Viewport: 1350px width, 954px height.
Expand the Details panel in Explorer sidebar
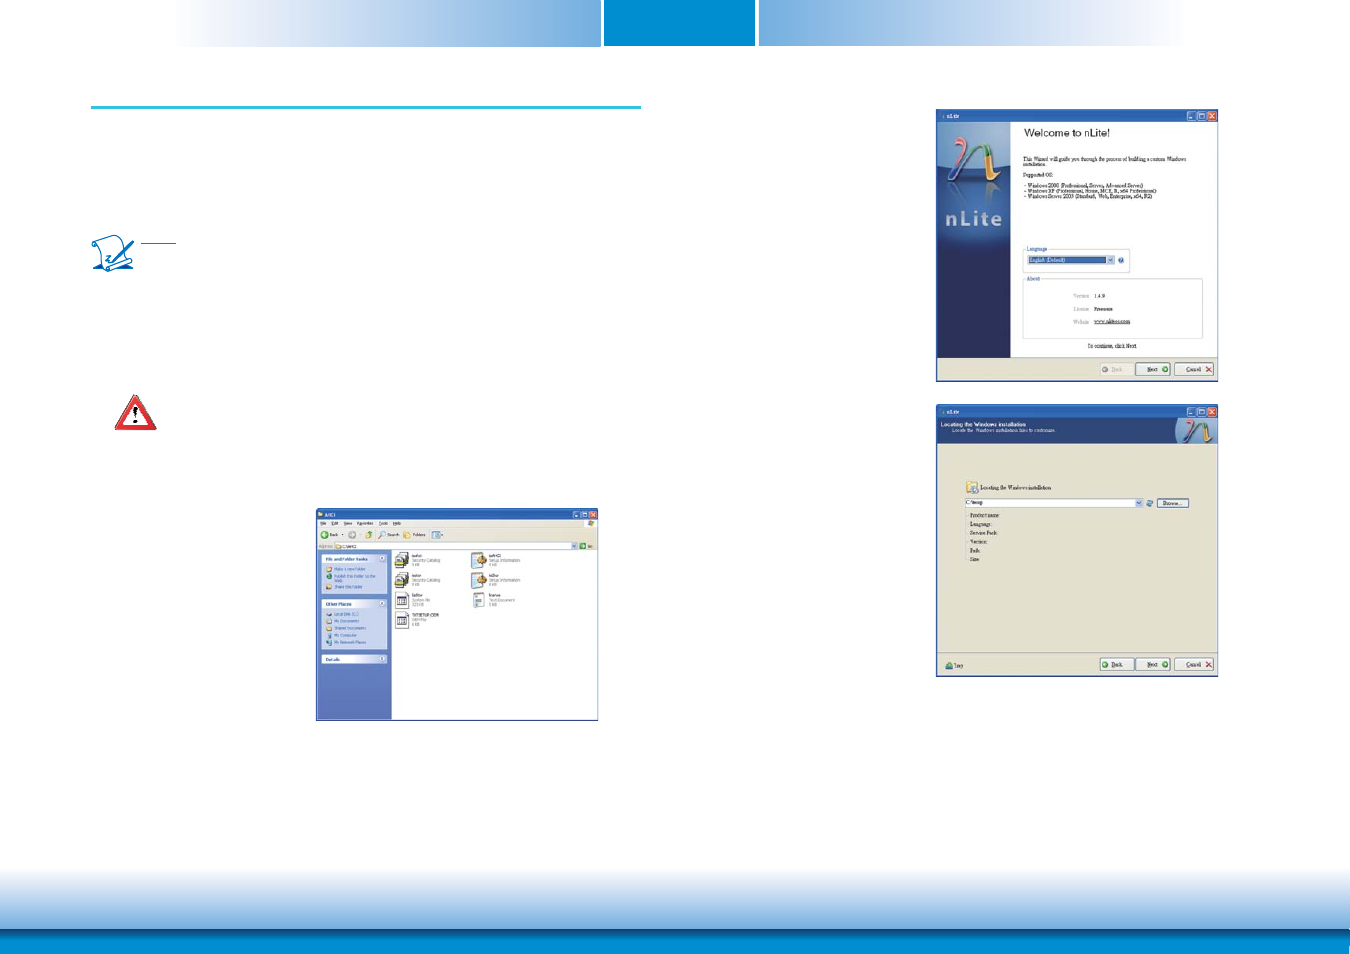click(382, 659)
